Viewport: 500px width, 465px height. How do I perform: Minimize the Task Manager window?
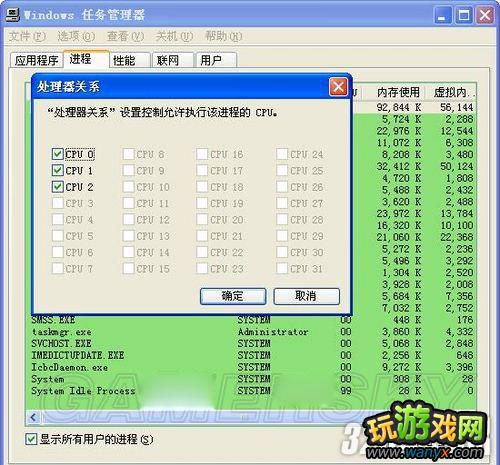(x=442, y=15)
